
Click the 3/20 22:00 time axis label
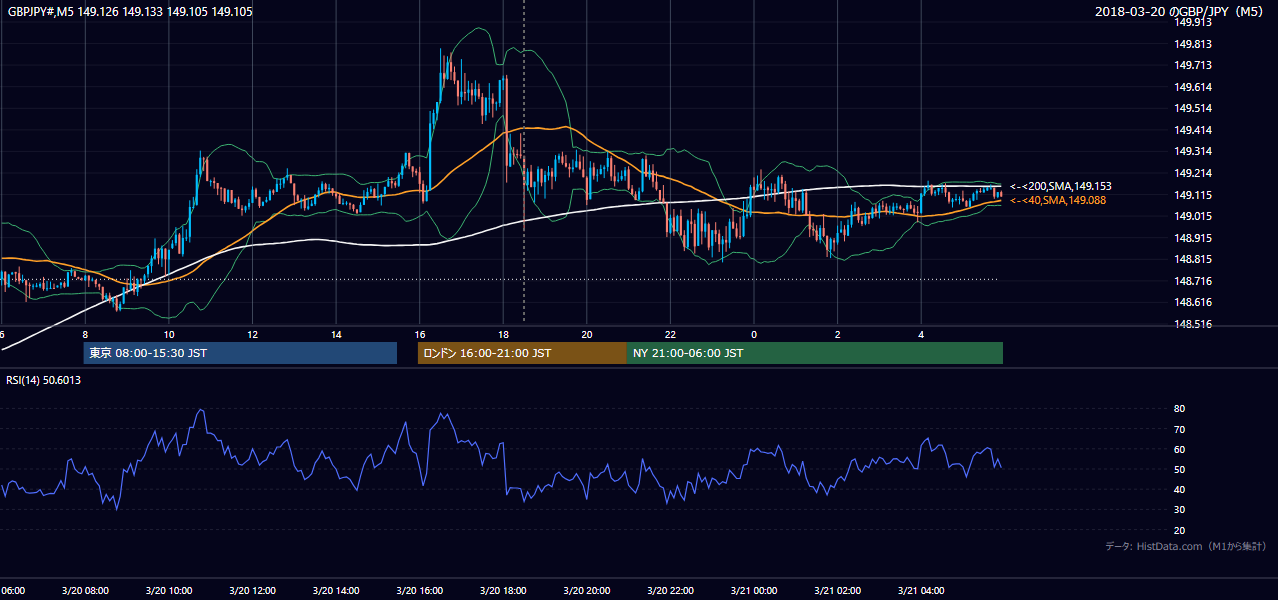(670, 590)
